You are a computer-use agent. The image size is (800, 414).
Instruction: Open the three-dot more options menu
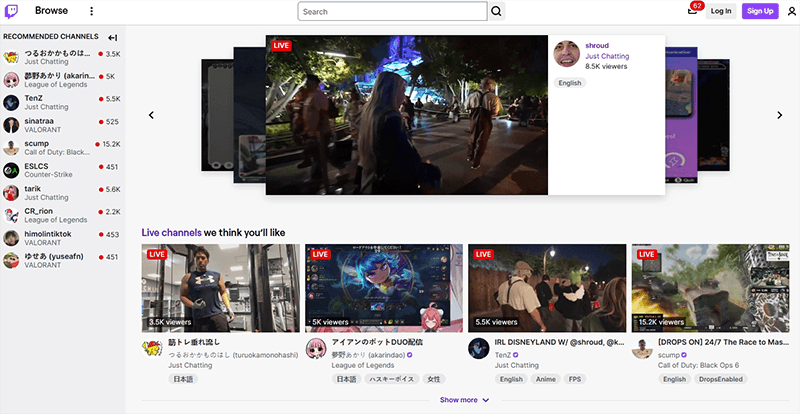pos(91,11)
